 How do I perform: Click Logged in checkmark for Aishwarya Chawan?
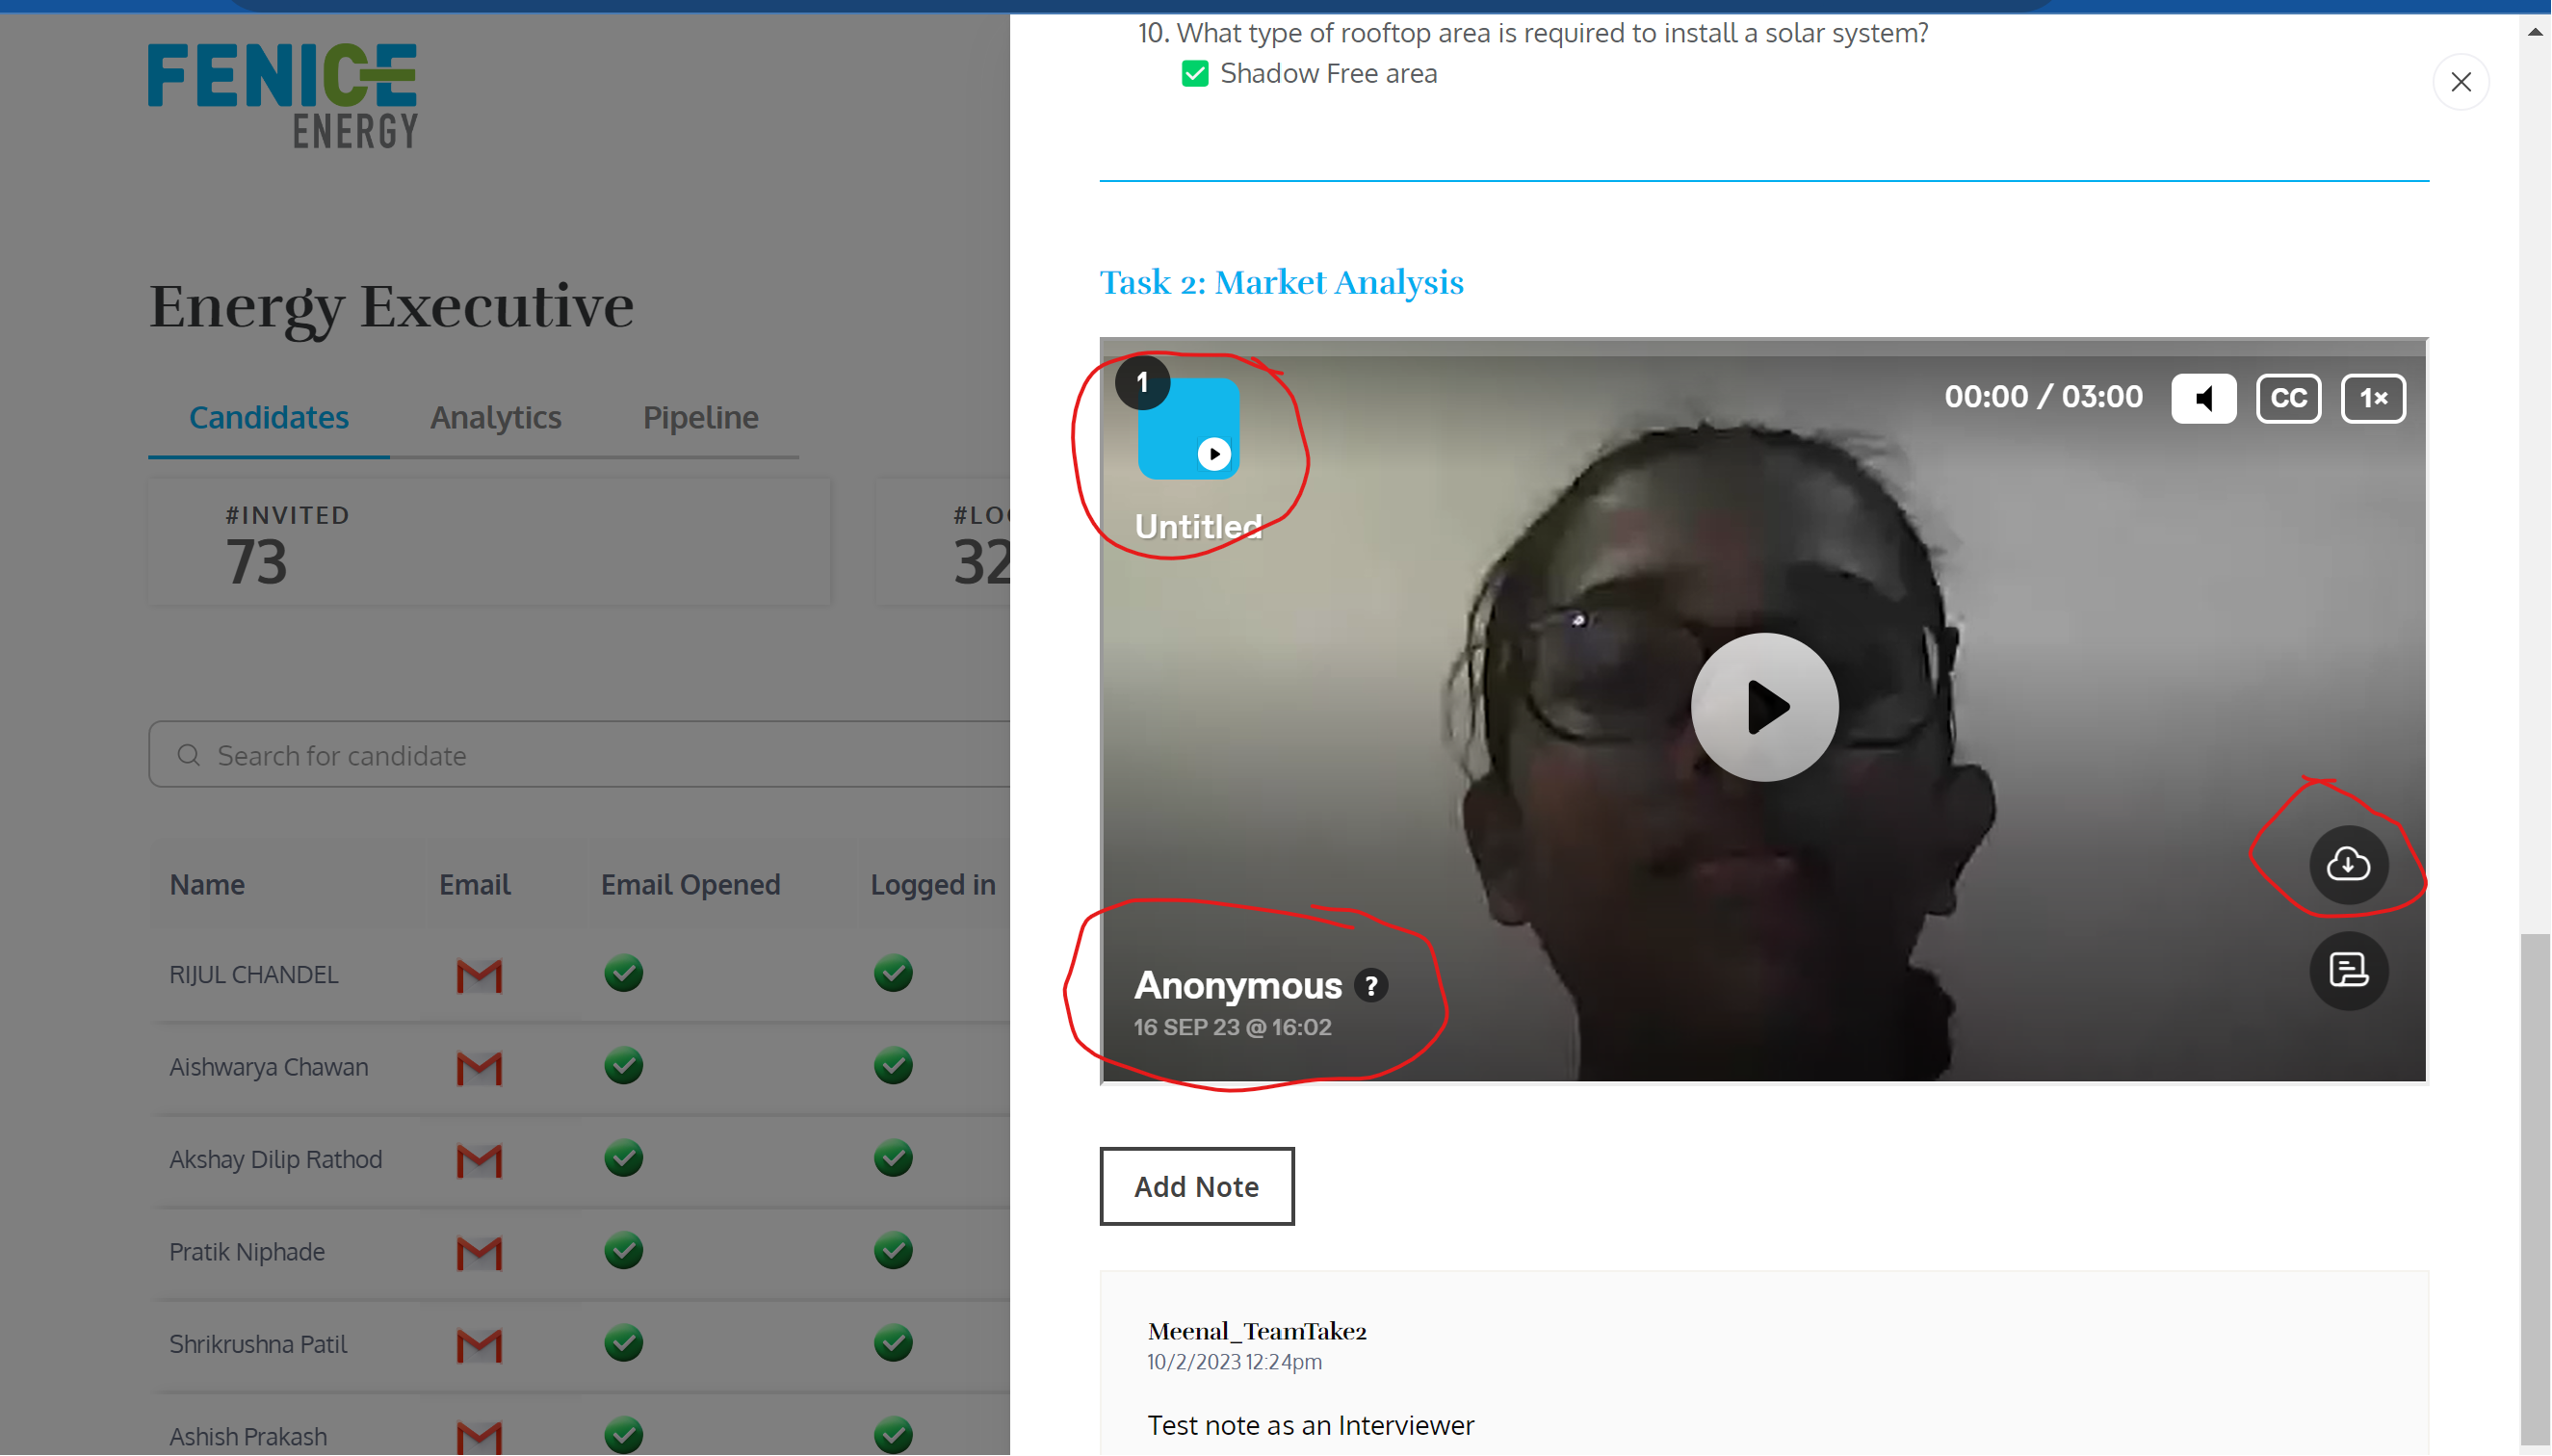[x=893, y=1066]
